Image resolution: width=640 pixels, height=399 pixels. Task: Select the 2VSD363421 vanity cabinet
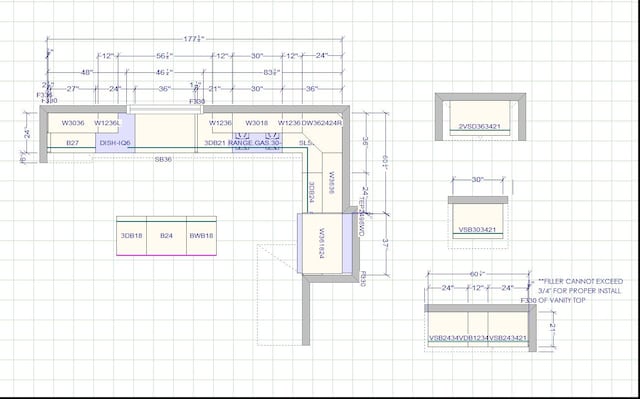click(480, 126)
